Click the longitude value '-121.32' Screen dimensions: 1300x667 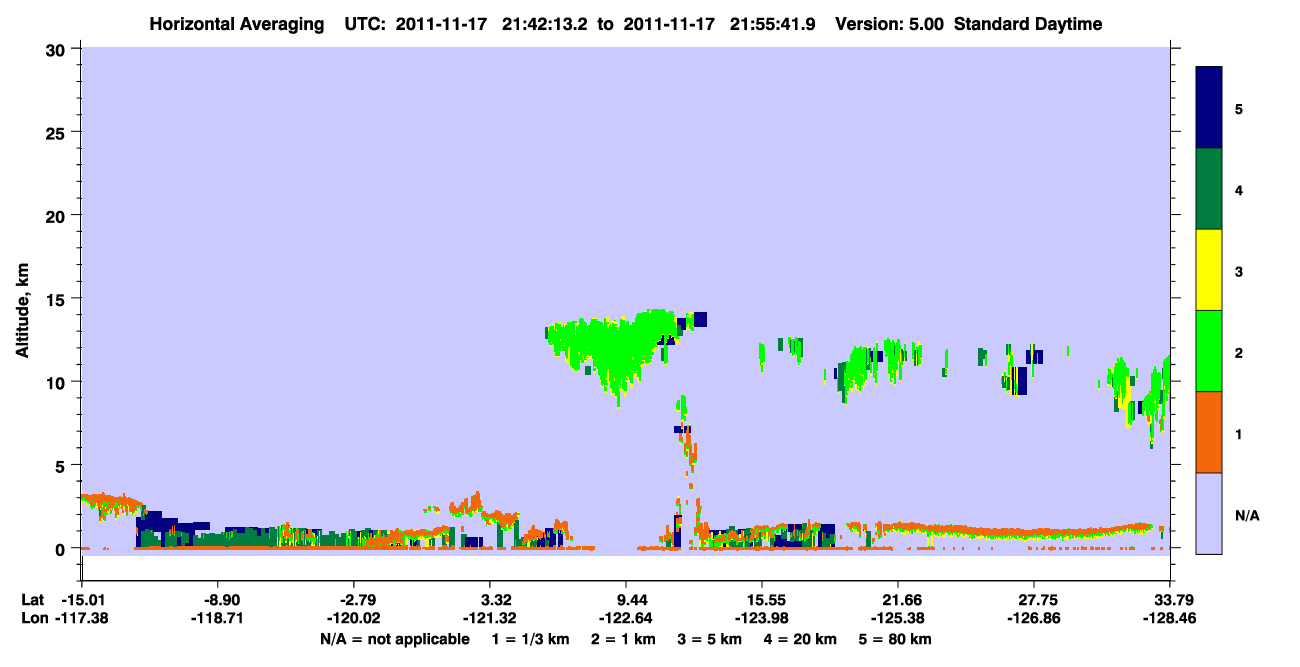click(490, 618)
